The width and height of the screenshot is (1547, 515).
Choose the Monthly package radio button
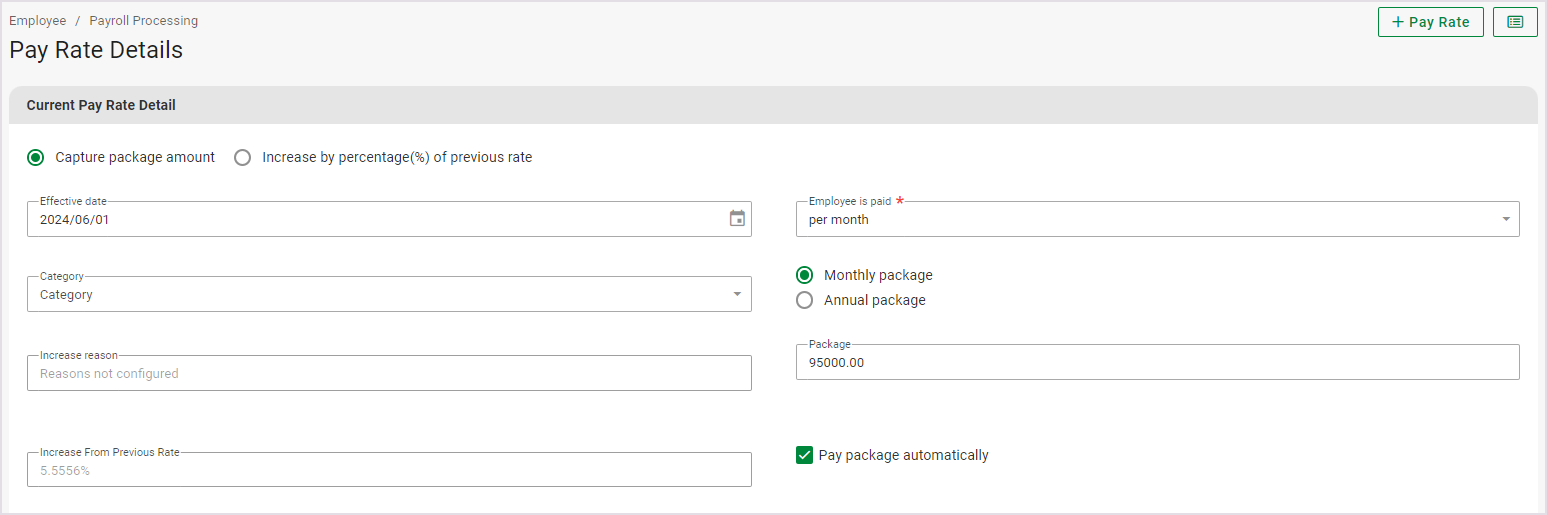804,275
